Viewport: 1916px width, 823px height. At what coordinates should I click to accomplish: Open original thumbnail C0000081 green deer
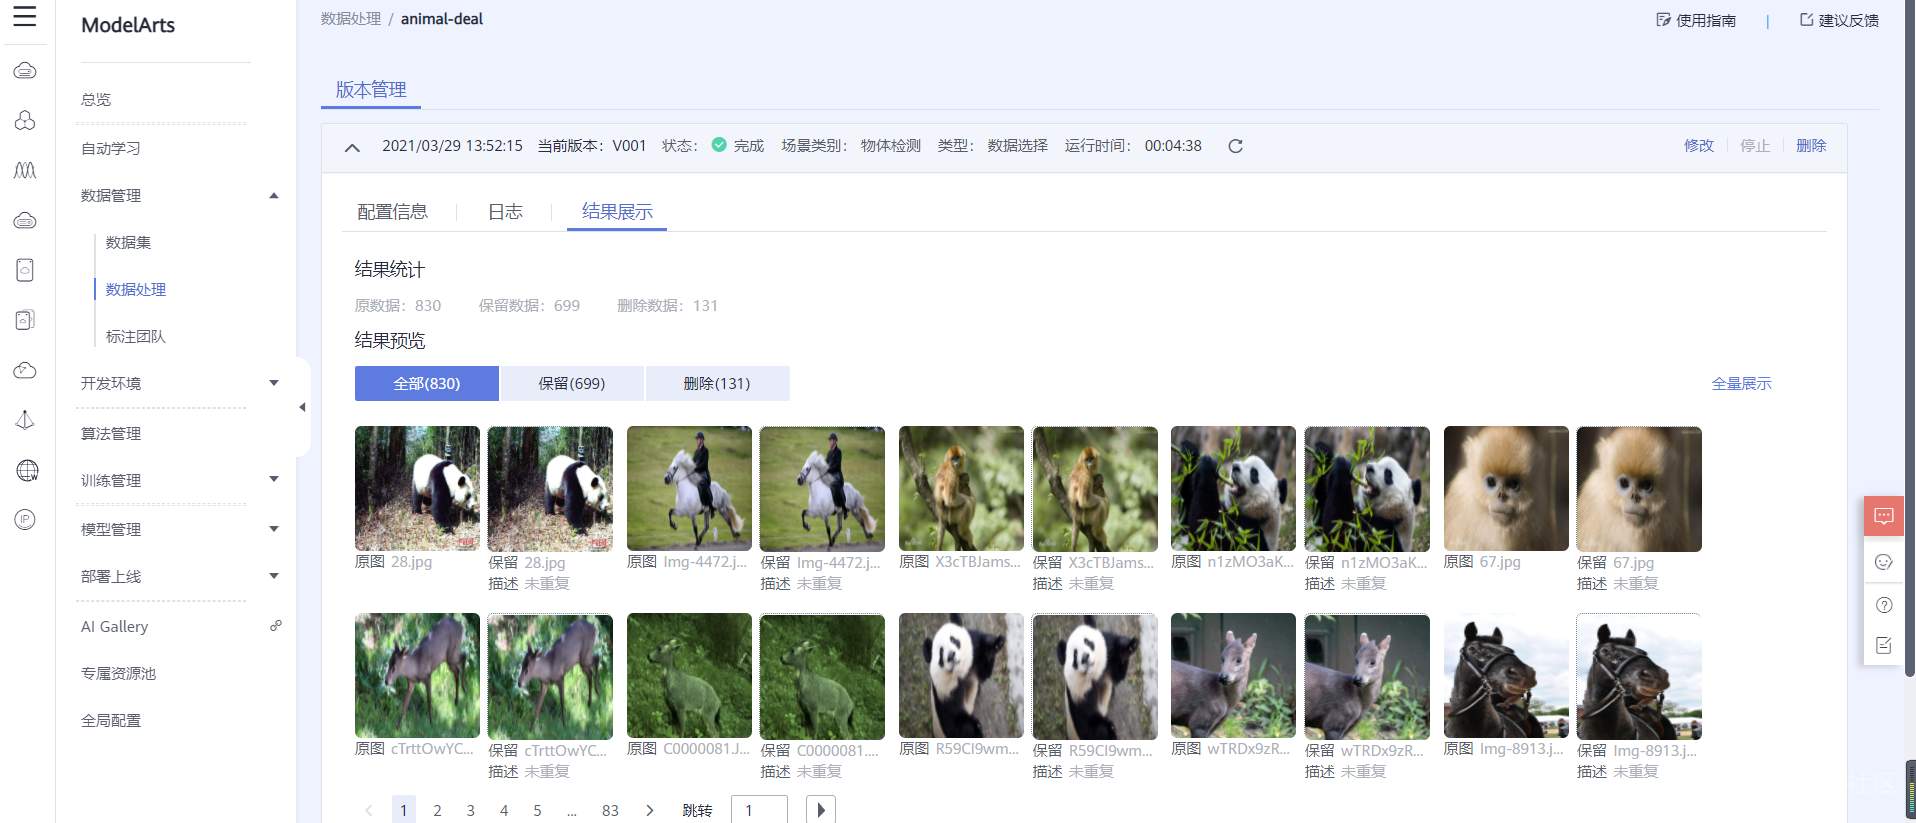pos(689,676)
